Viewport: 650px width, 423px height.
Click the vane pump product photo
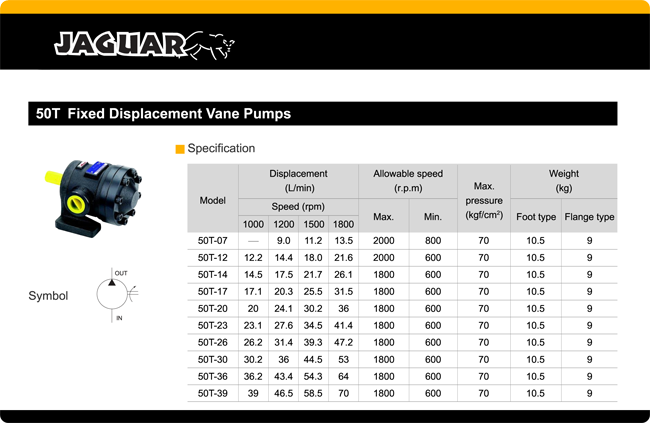coord(94,198)
